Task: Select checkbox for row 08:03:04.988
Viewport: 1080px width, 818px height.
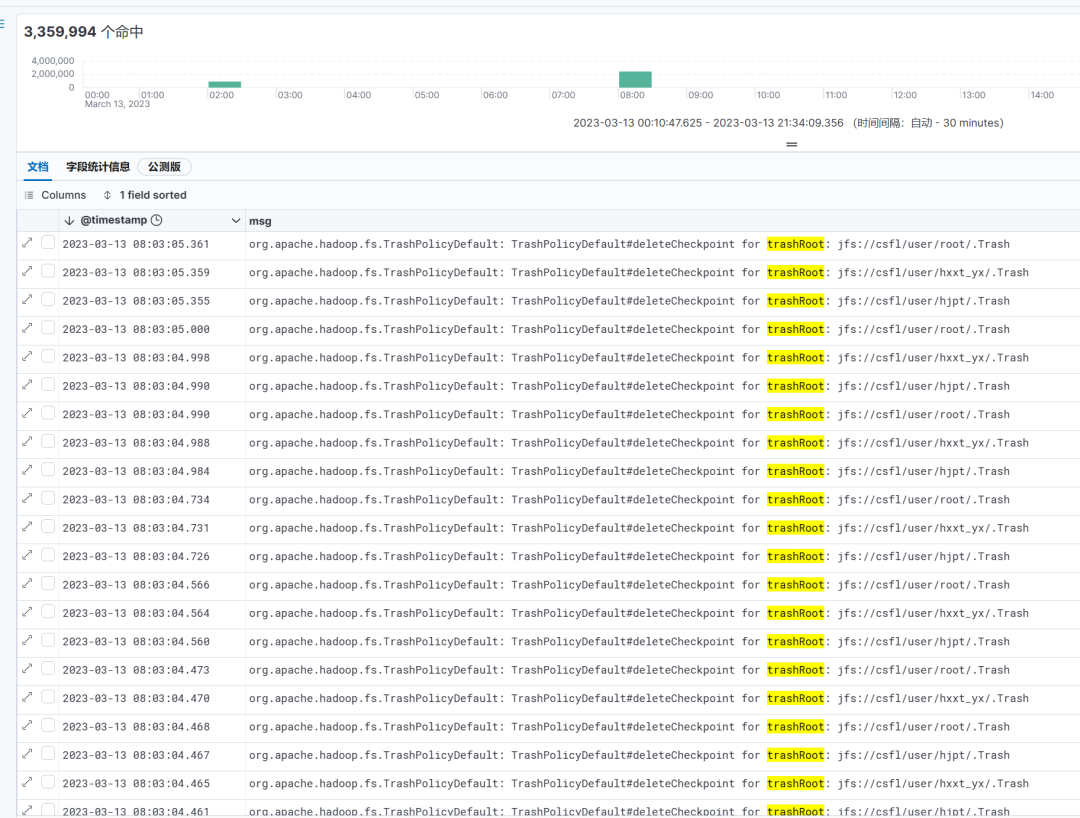Action: (x=48, y=441)
